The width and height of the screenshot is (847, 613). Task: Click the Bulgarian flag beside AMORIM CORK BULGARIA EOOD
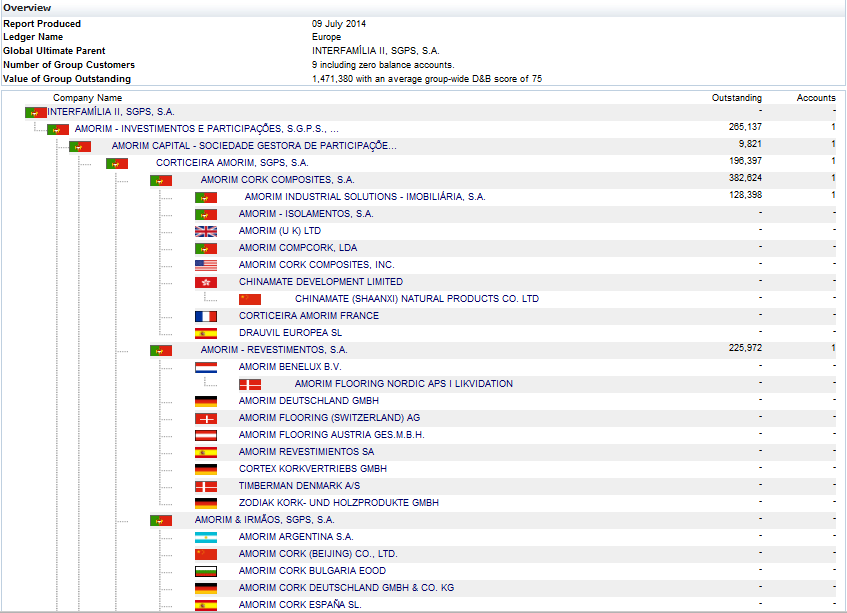206,571
